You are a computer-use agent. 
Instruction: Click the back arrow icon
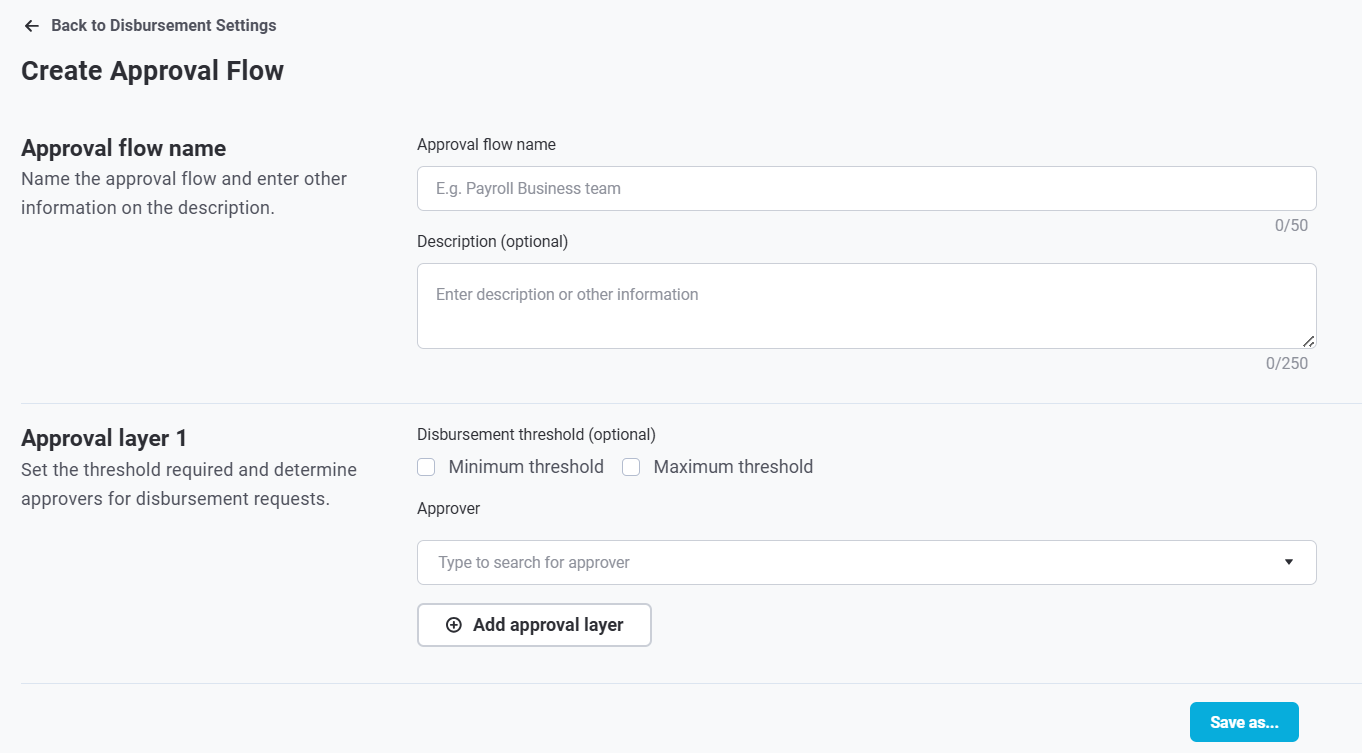pyautogui.click(x=32, y=26)
